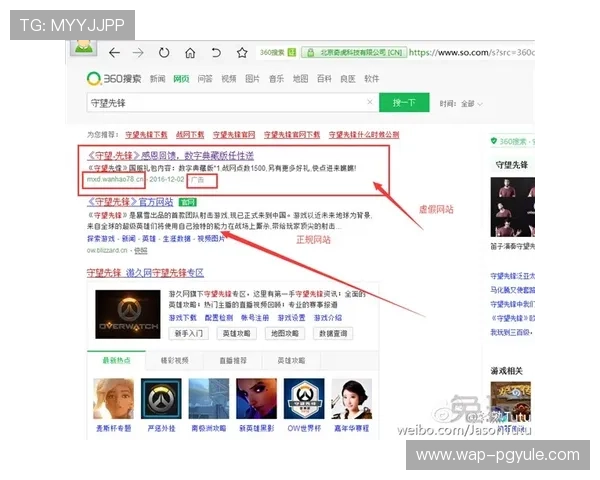600x480 pixels.
Task: Click the 游戏设置 link
Action: pos(292,318)
